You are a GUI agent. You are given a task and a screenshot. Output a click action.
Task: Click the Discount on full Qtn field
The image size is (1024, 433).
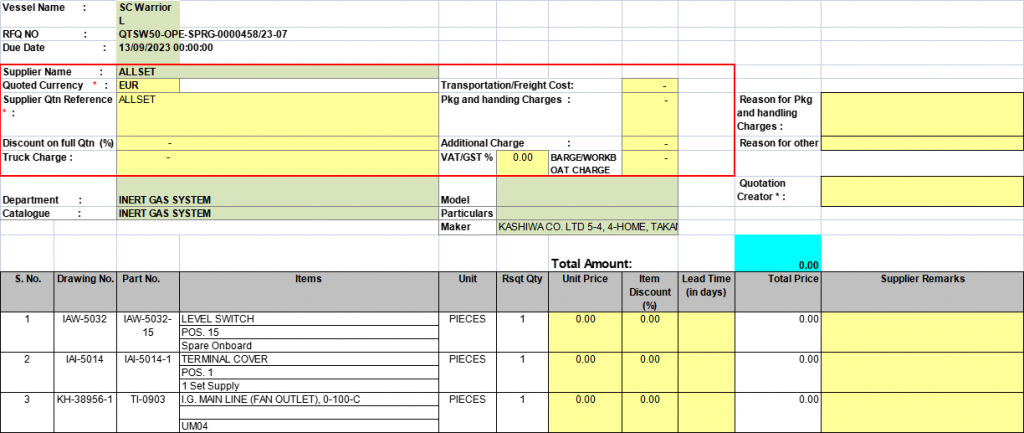[277, 144]
